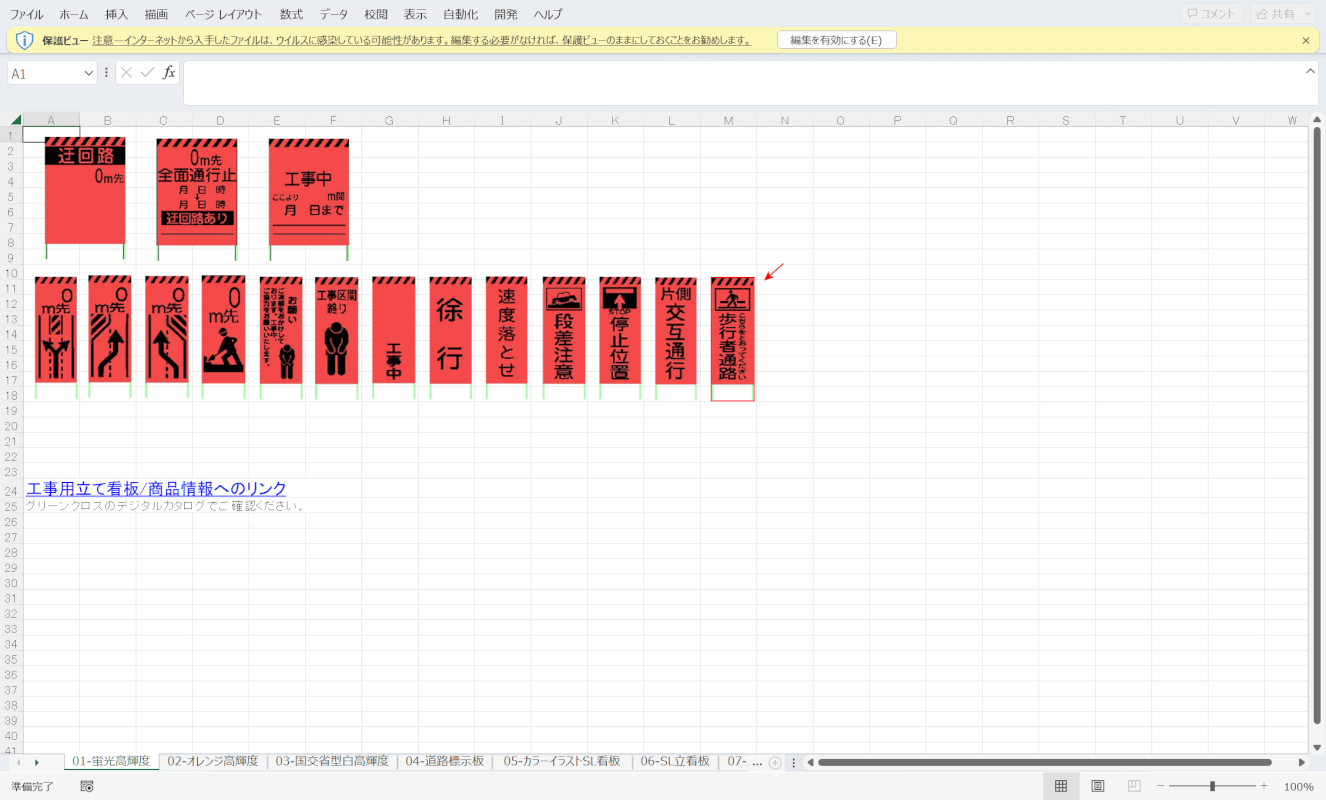Click the 100% zoom level value
The height and width of the screenshot is (800, 1326).
(1299, 787)
